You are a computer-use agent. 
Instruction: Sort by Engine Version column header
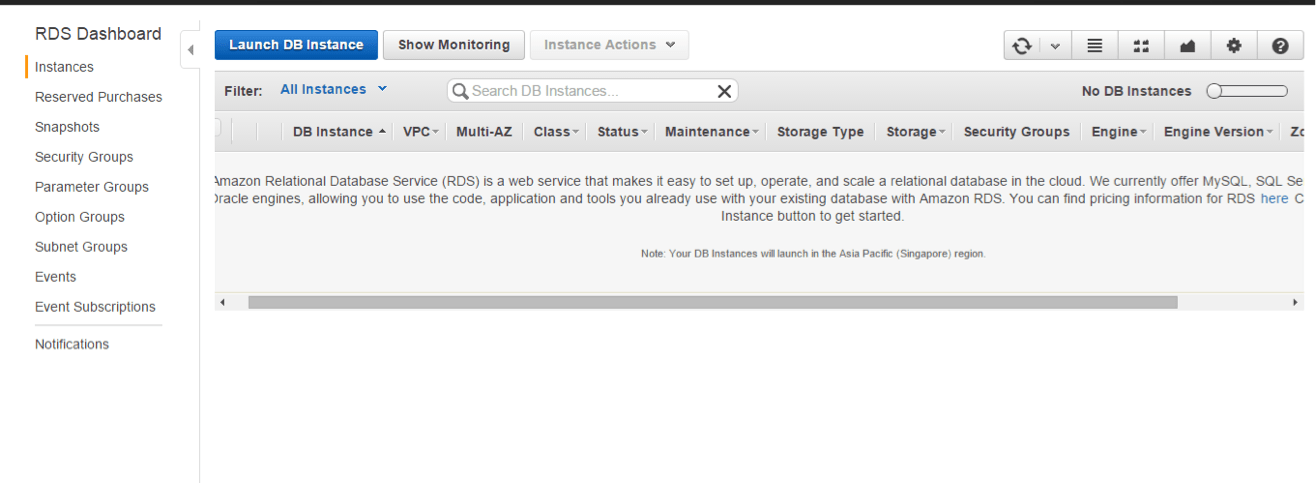click(1218, 132)
